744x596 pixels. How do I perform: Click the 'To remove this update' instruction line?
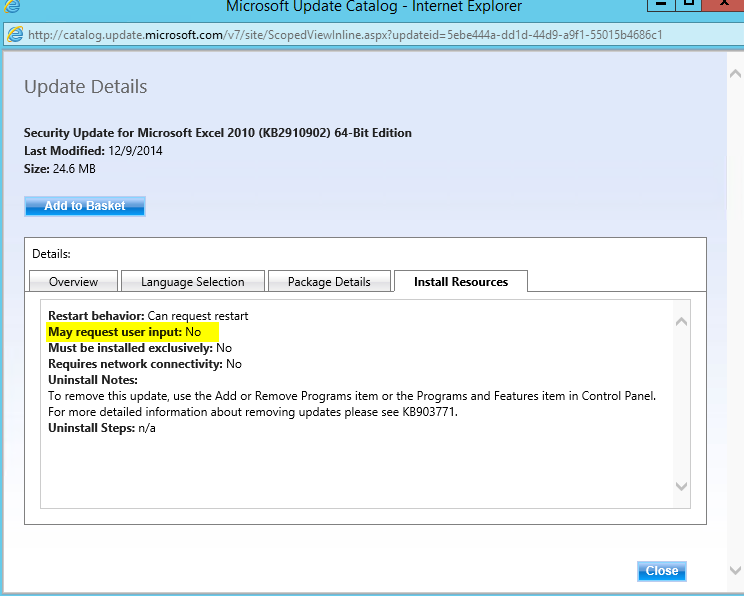click(352, 396)
